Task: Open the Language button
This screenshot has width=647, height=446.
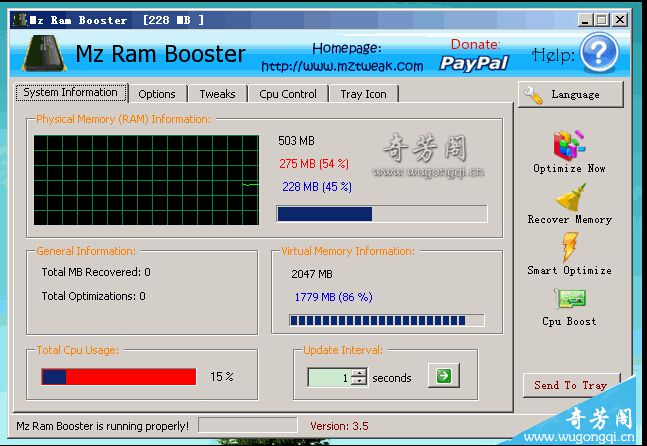Action: (x=571, y=94)
